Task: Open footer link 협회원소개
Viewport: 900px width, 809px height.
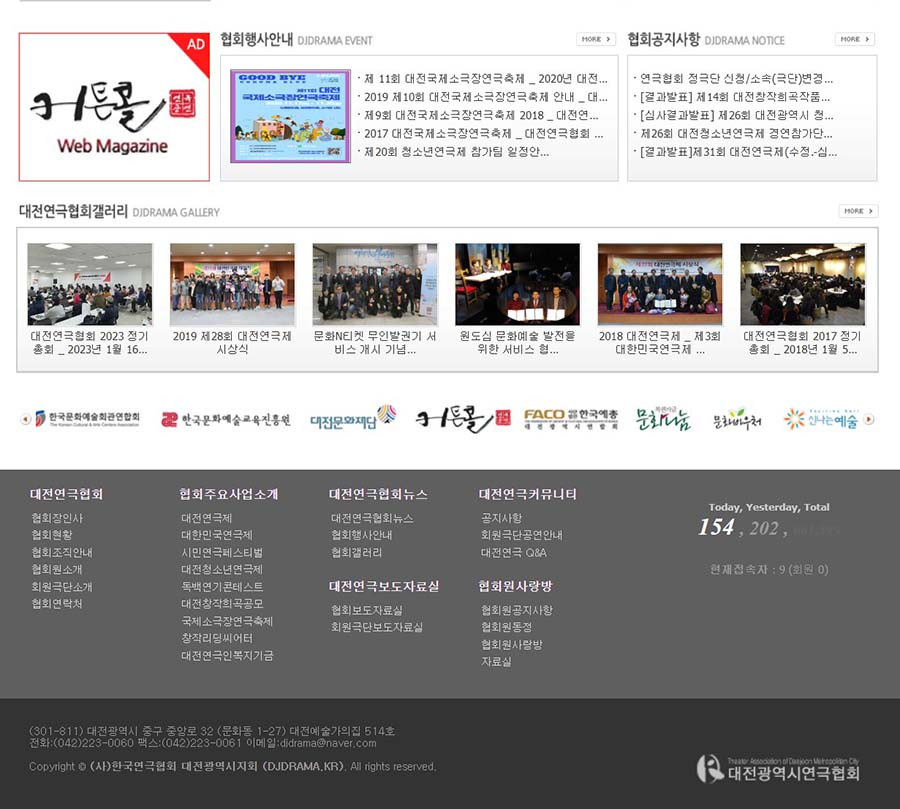Action: (x=57, y=569)
